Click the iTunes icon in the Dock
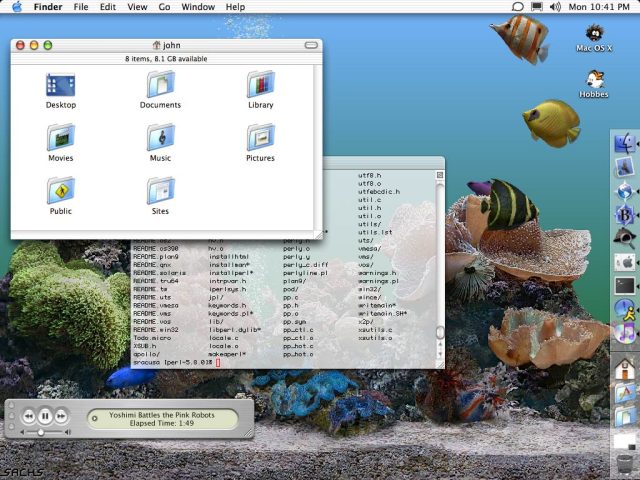640x480 pixels. click(624, 332)
